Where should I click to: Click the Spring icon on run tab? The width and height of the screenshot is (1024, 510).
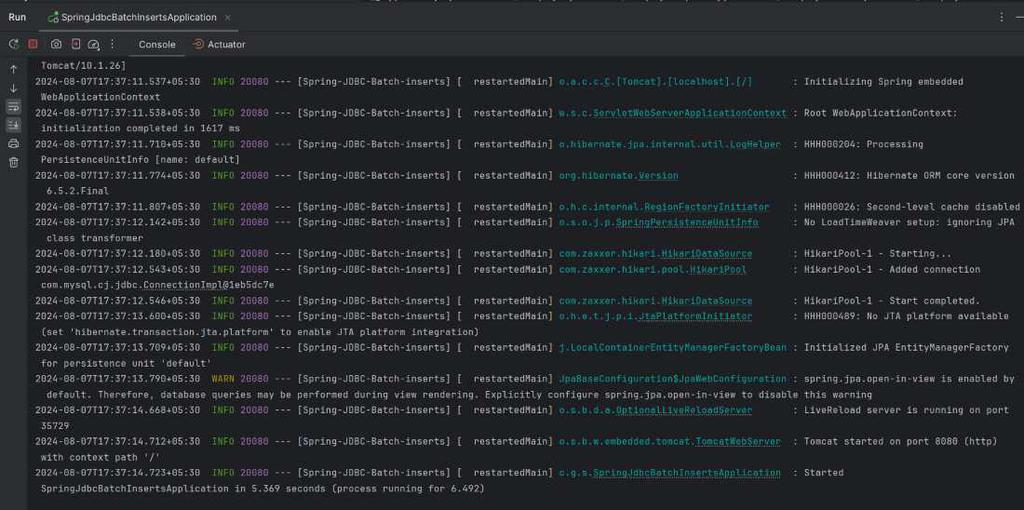pyautogui.click(x=54, y=18)
